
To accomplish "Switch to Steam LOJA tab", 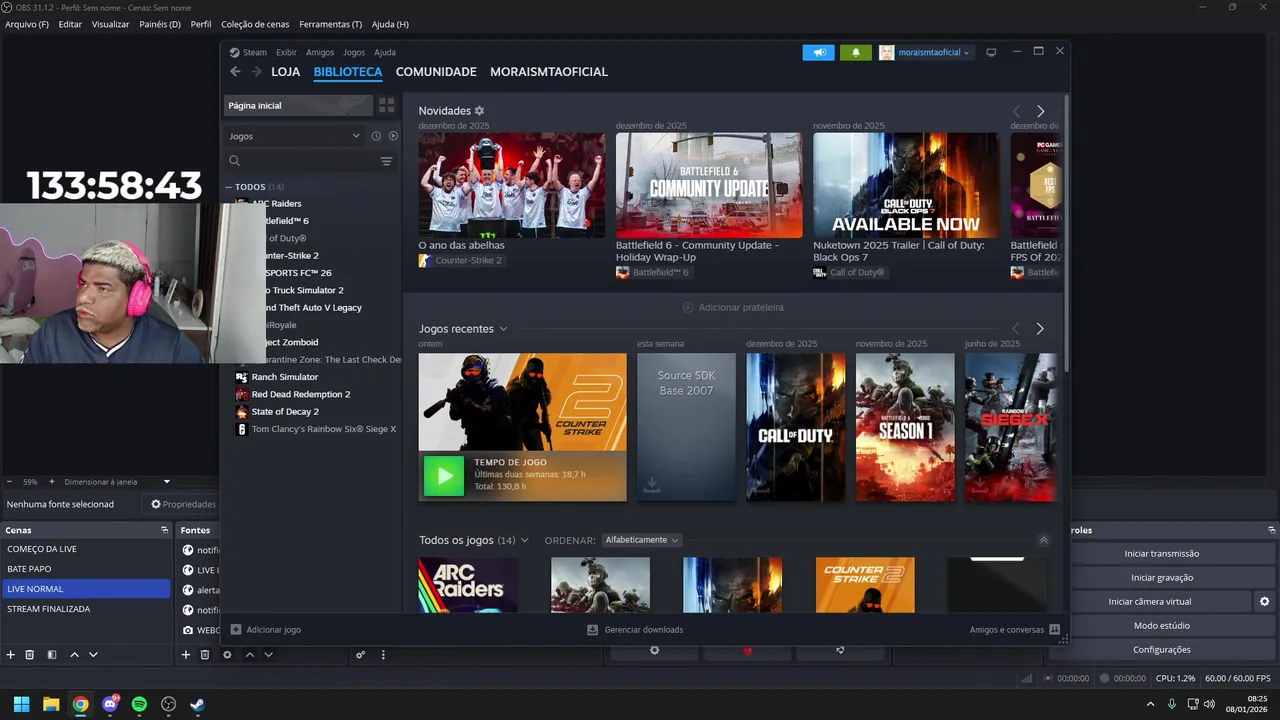I will pos(286,72).
